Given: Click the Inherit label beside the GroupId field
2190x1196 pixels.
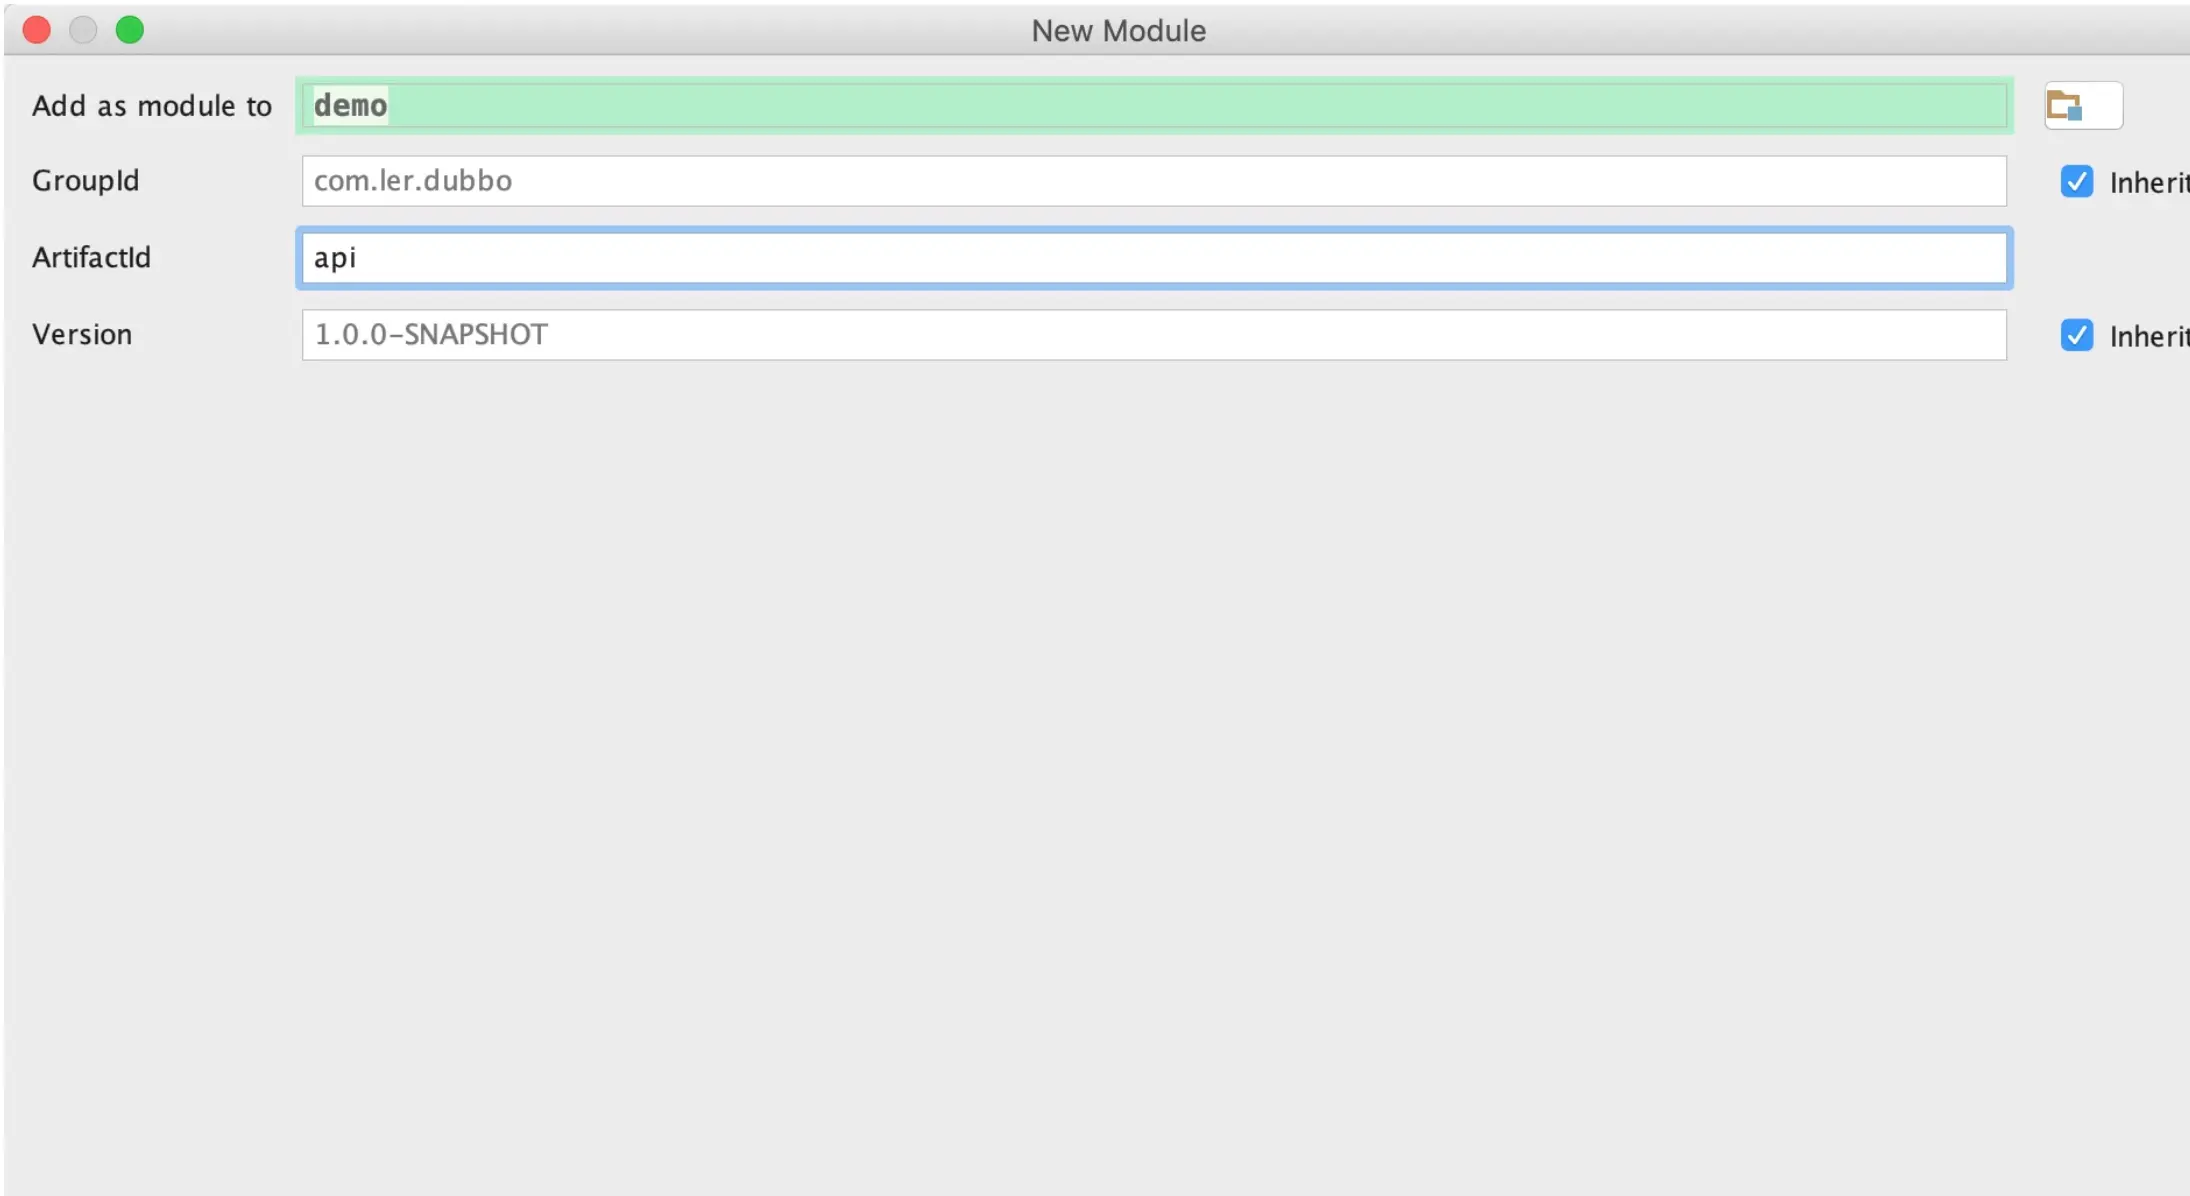Looking at the screenshot, I should (x=2148, y=183).
